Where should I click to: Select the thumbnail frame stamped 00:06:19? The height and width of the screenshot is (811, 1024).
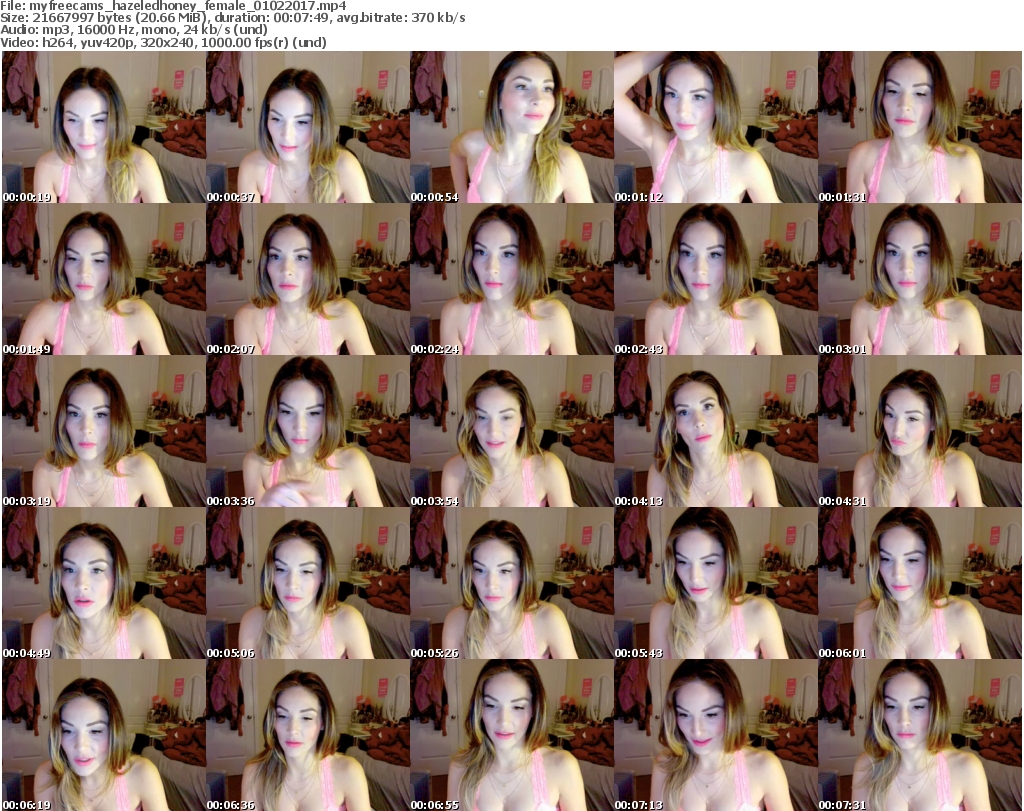pos(104,735)
